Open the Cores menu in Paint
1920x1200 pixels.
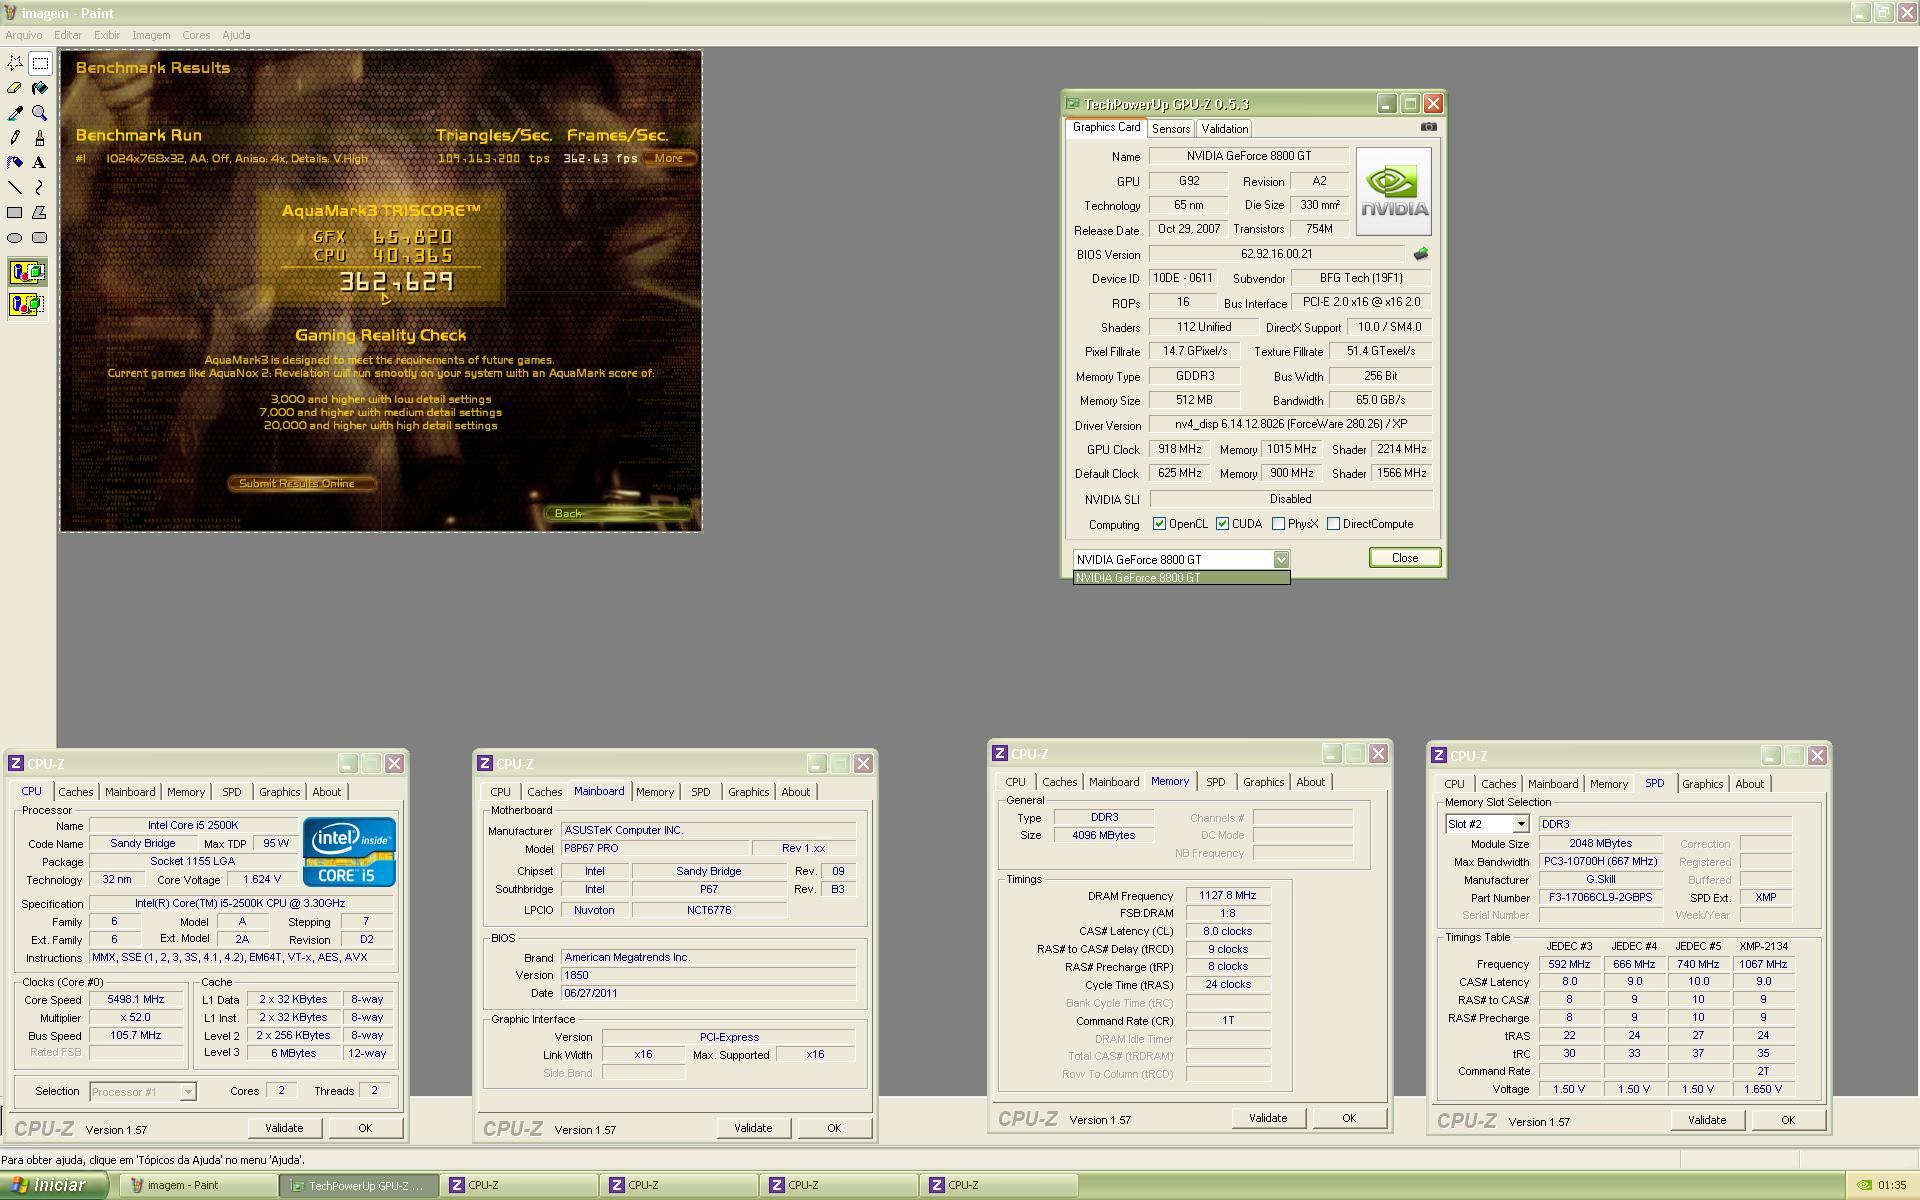pos(196,35)
